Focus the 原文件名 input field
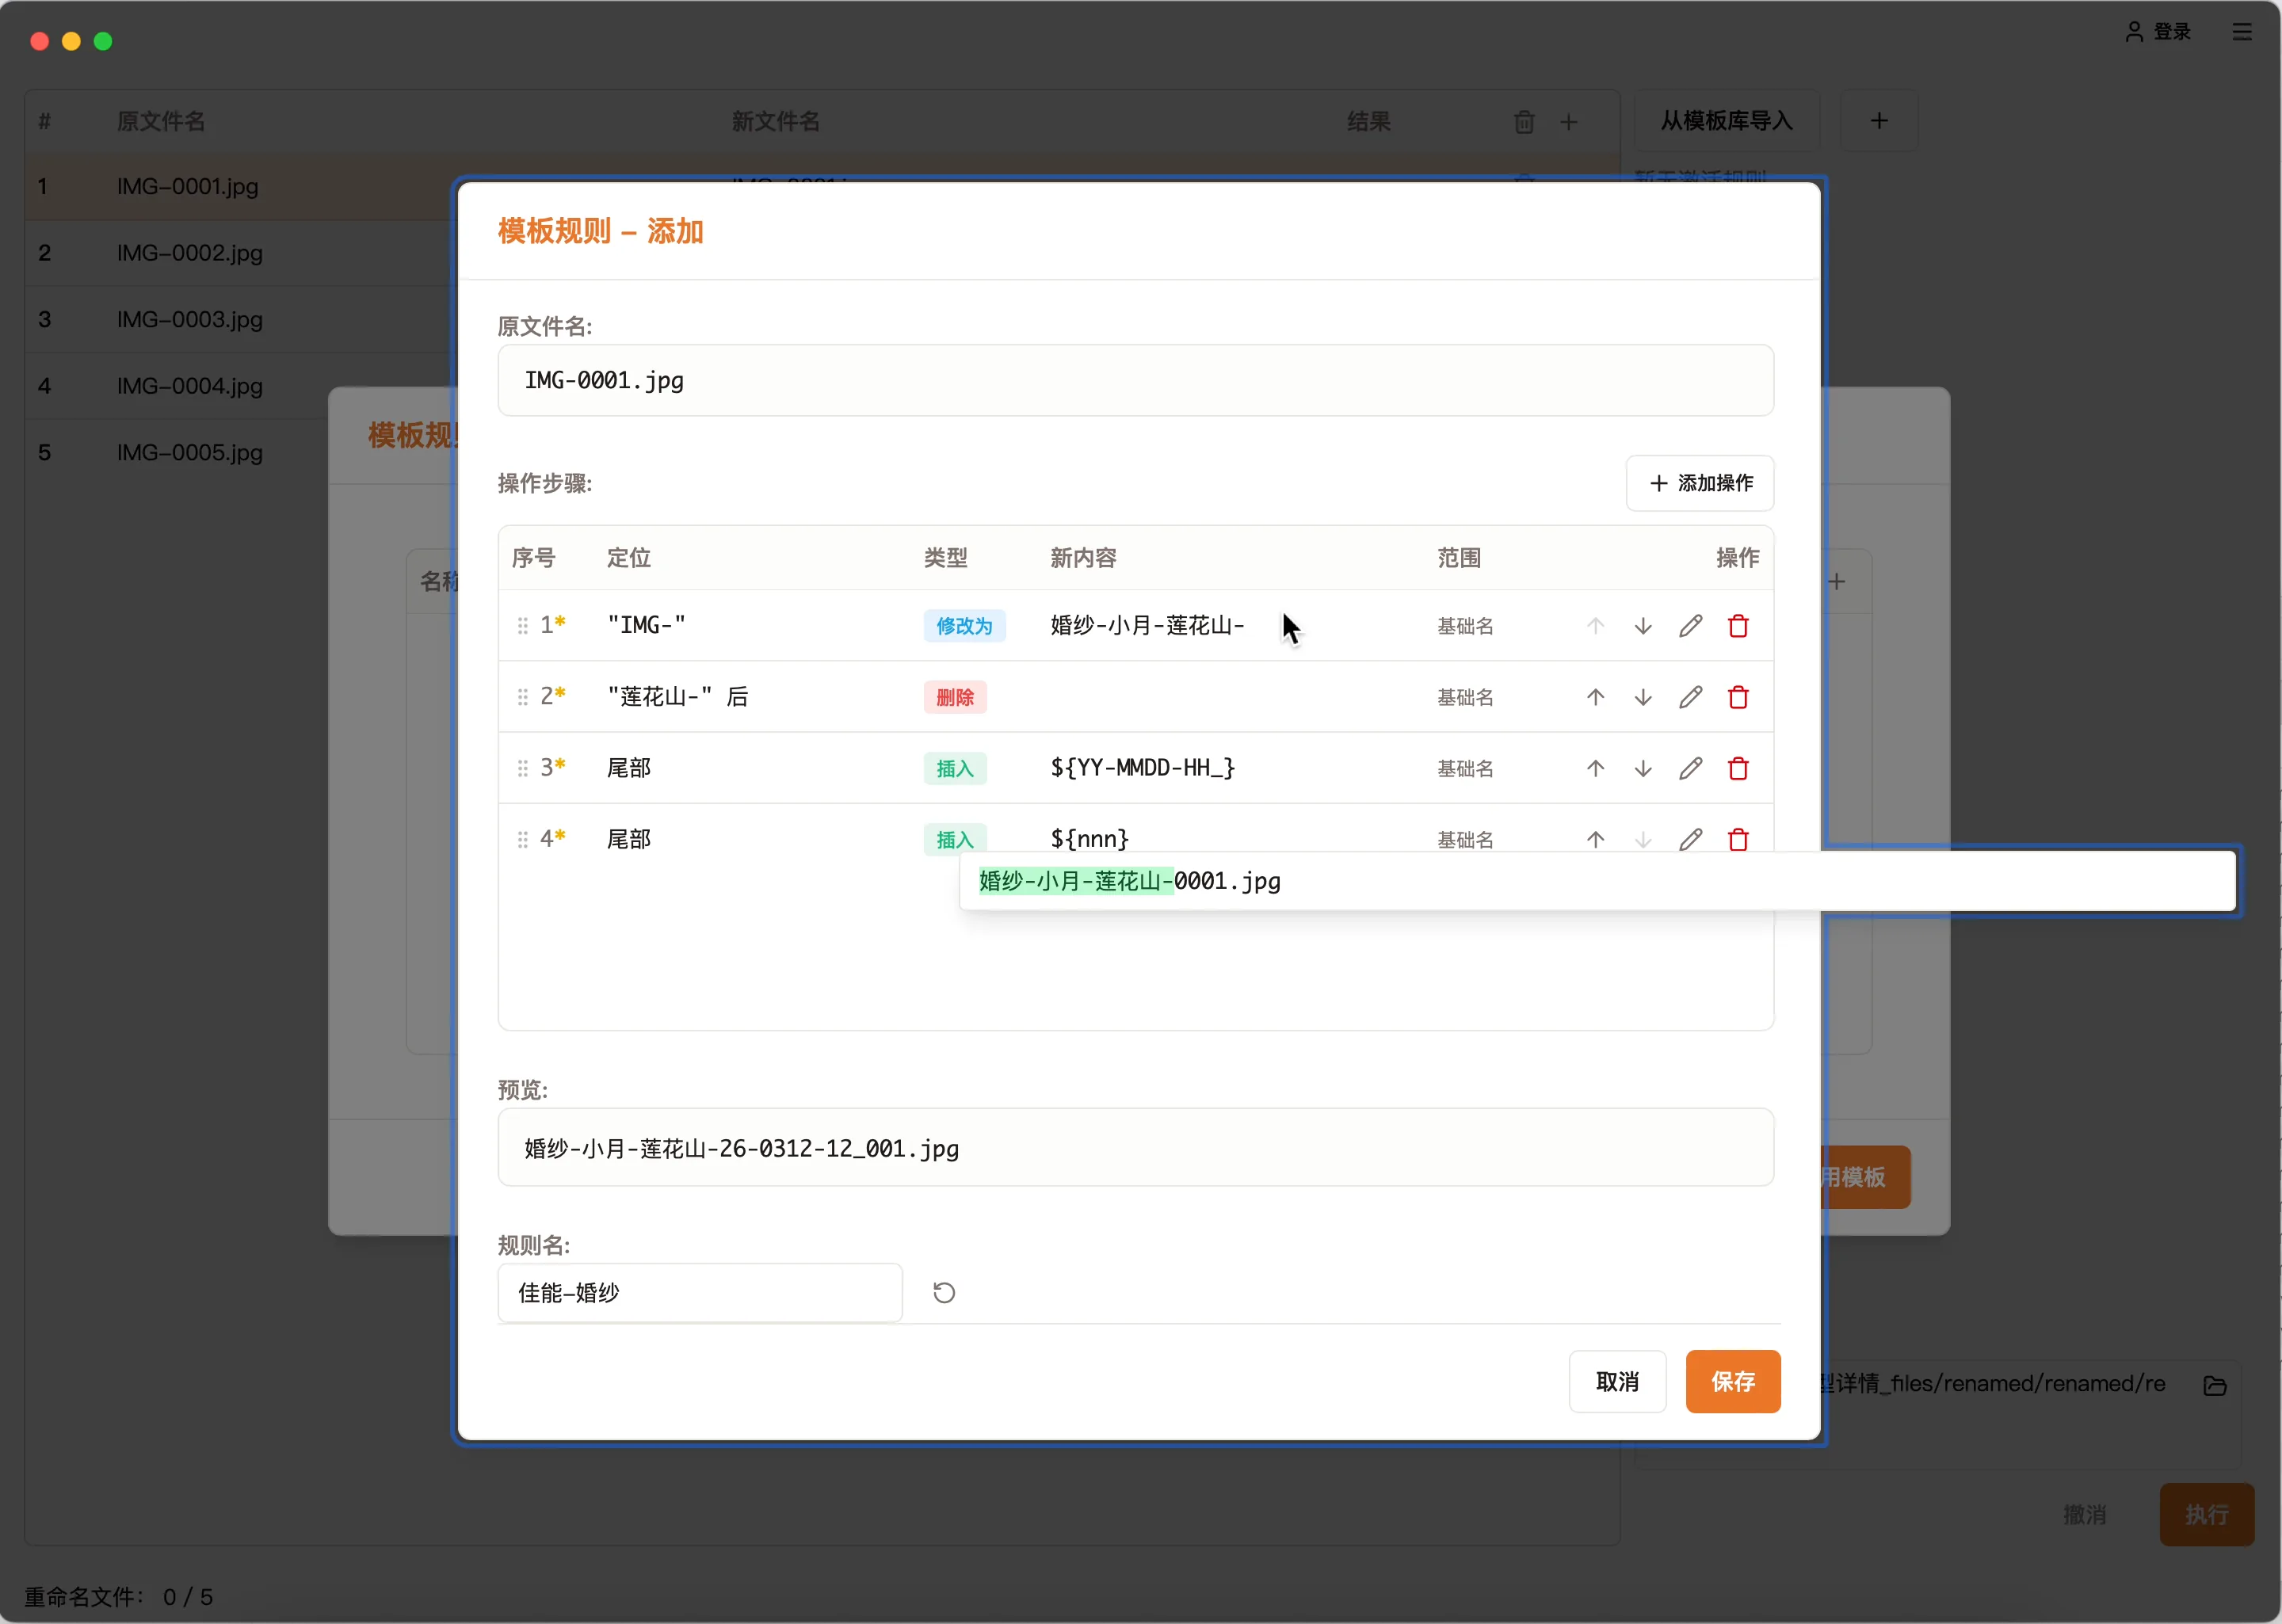 [x=1135, y=381]
